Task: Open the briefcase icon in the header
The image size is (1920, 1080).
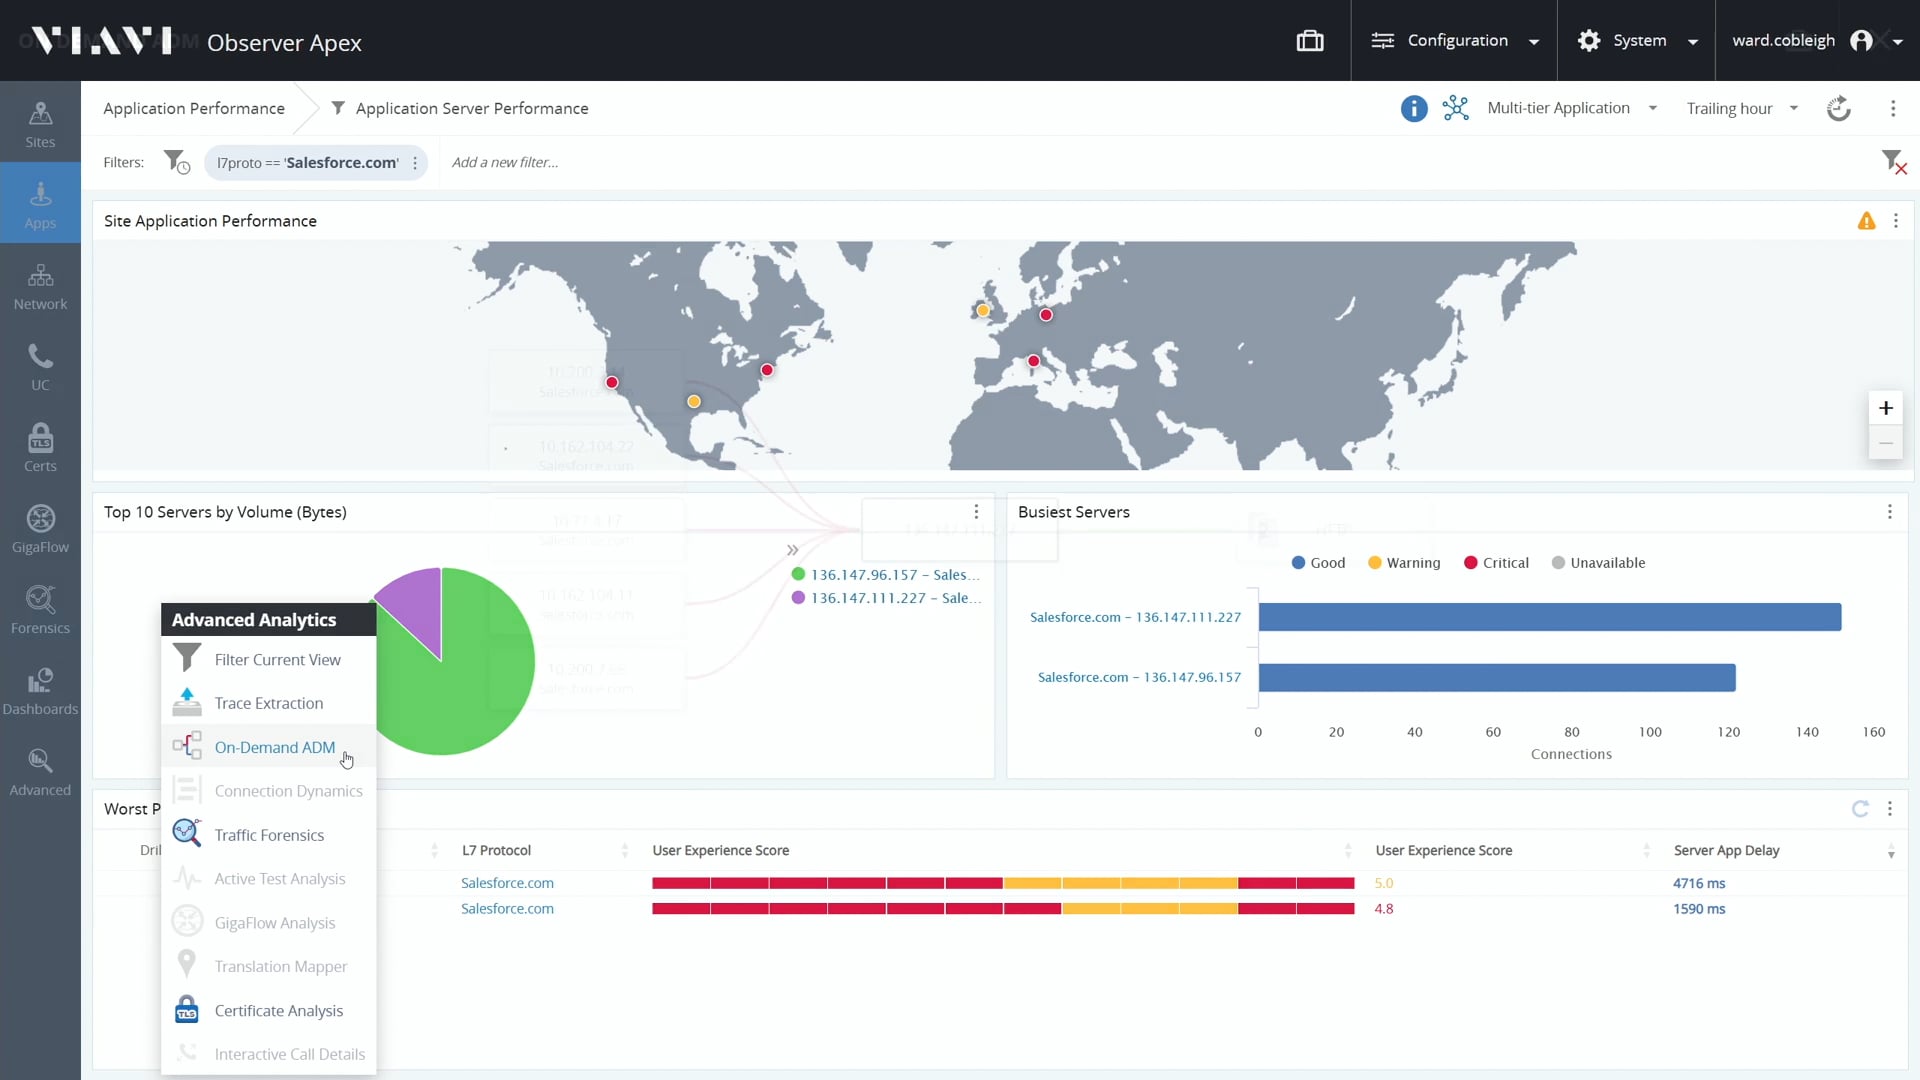Action: click(x=1309, y=41)
